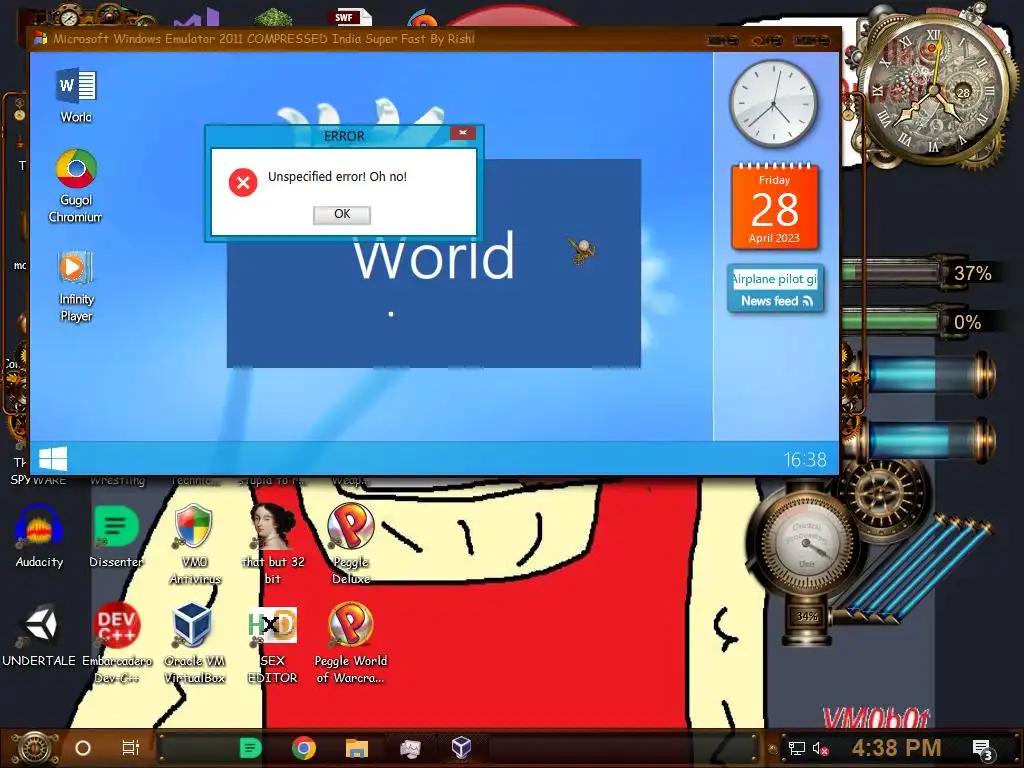Open the notification center with 3 alerts

click(983, 749)
